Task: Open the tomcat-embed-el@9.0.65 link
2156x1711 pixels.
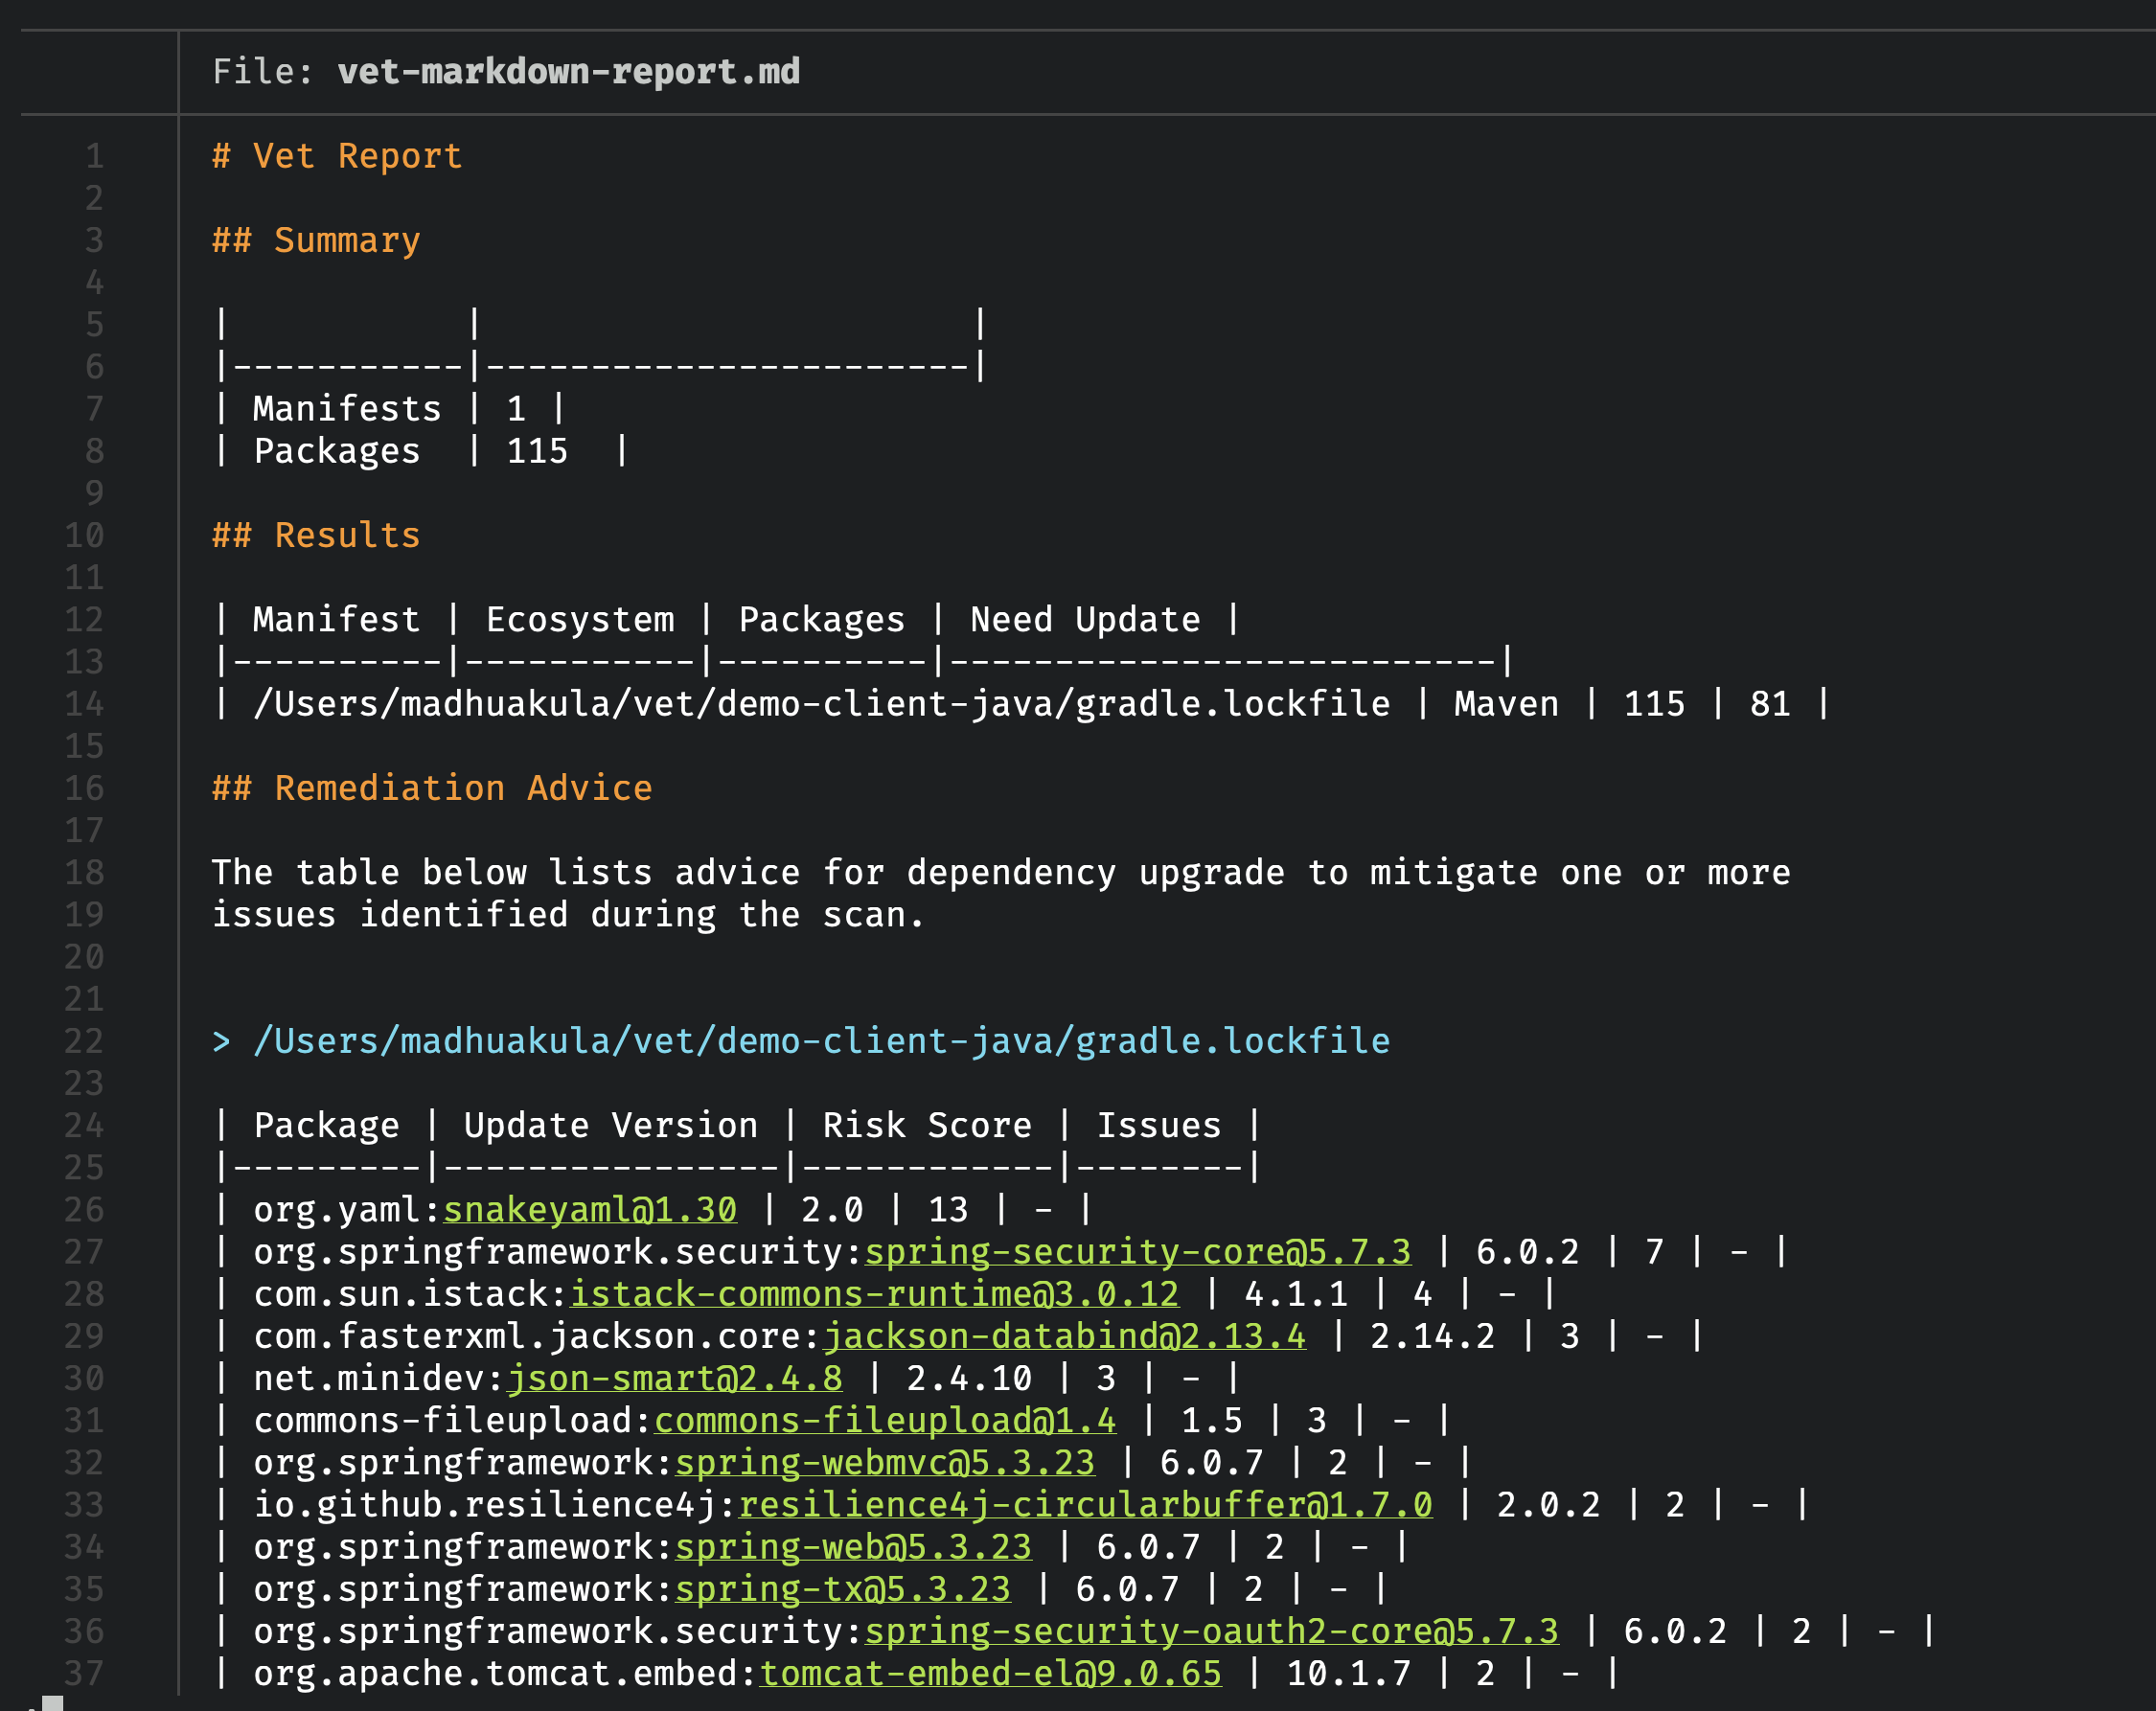Action: pyautogui.click(x=991, y=1673)
